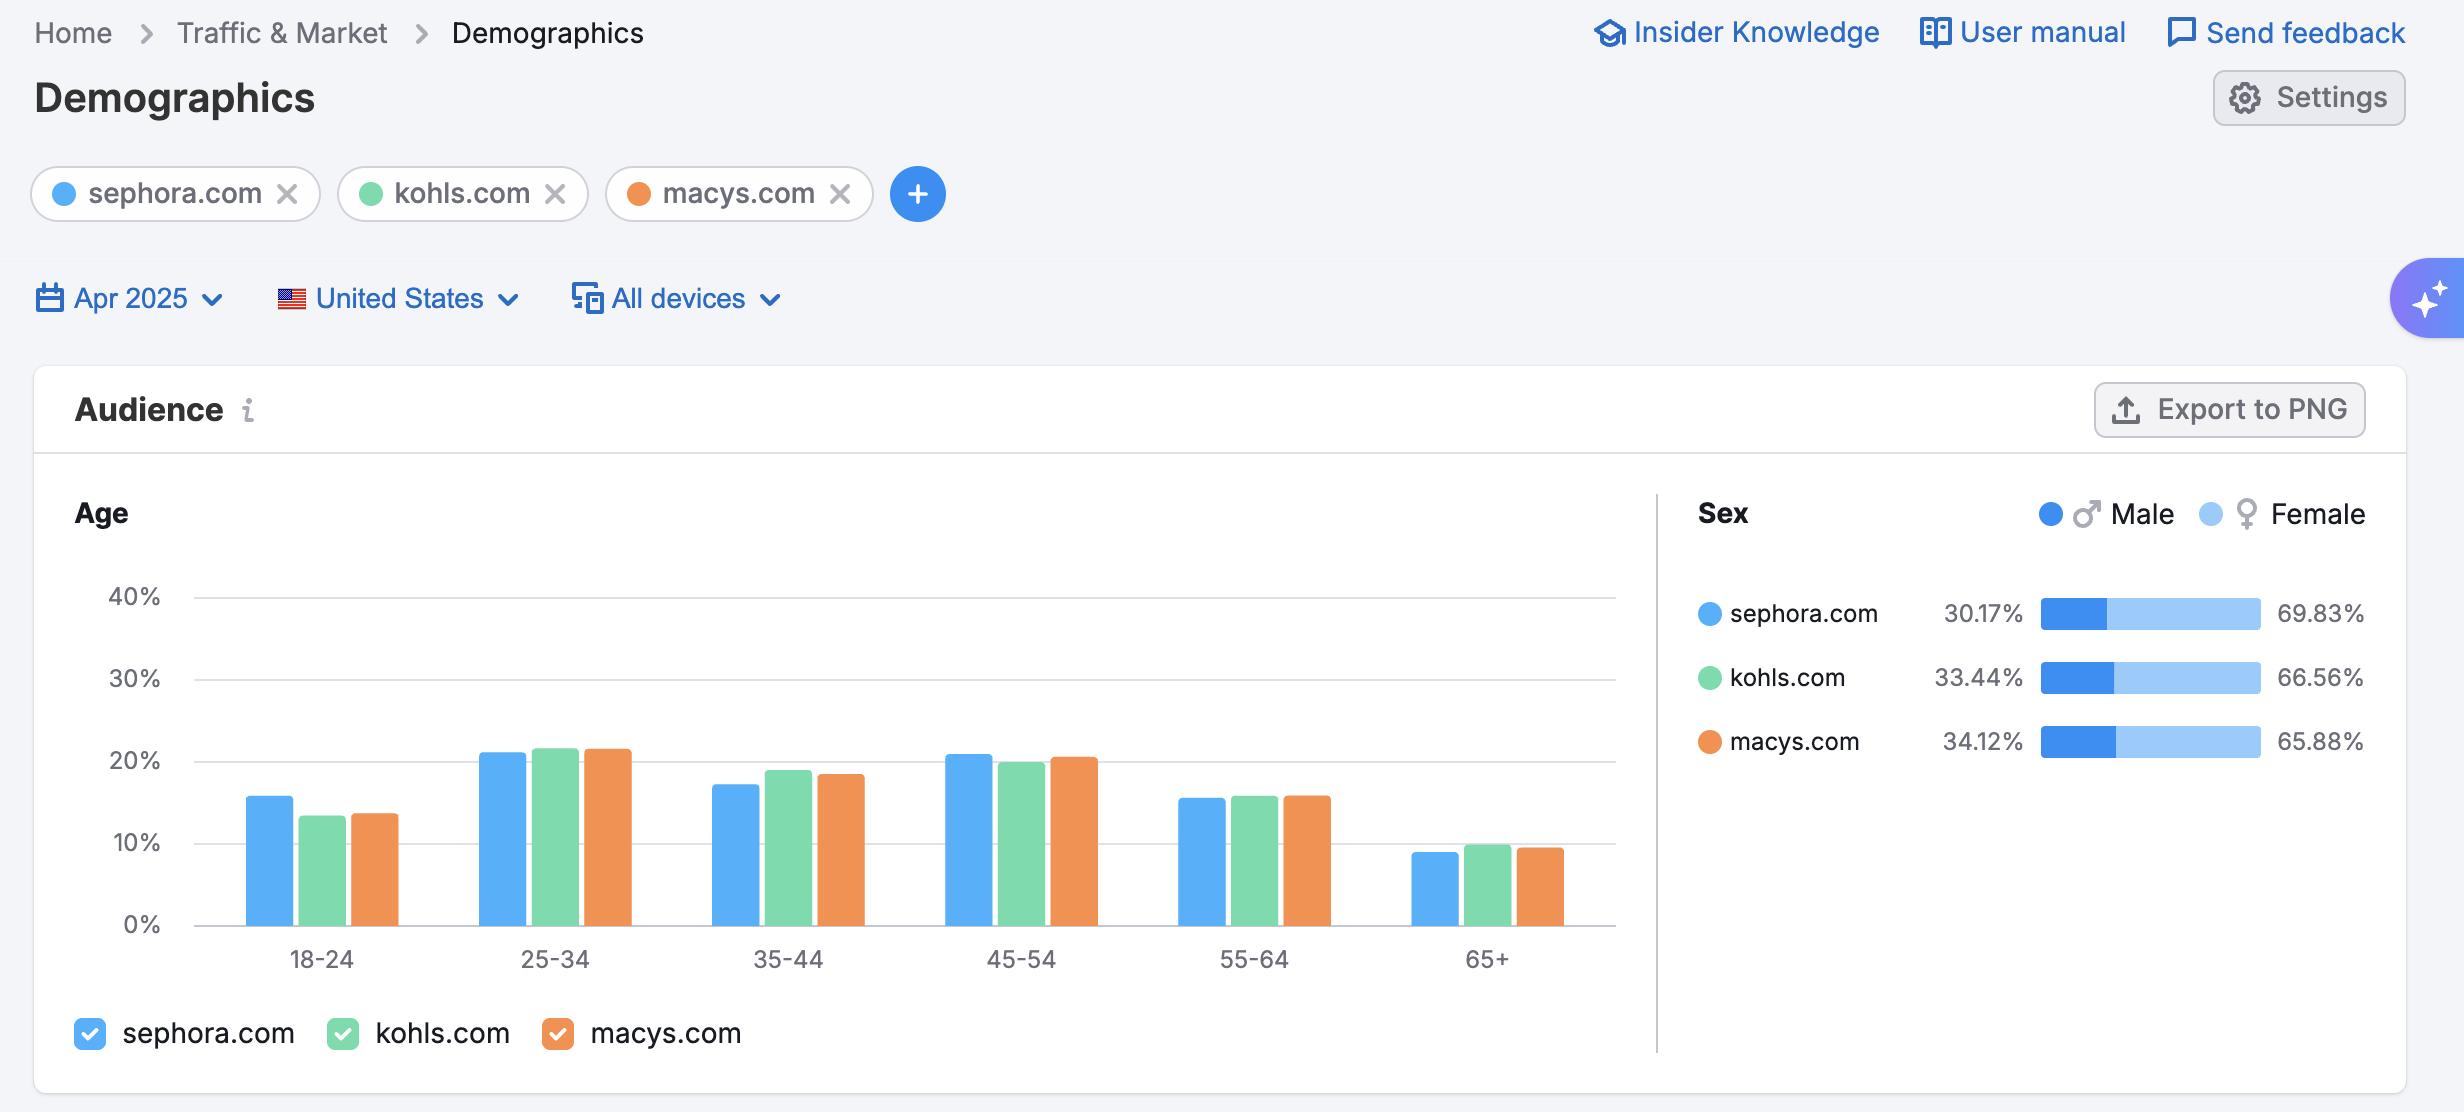Click the X on macys.com chip
2464x1112 pixels.
point(840,194)
